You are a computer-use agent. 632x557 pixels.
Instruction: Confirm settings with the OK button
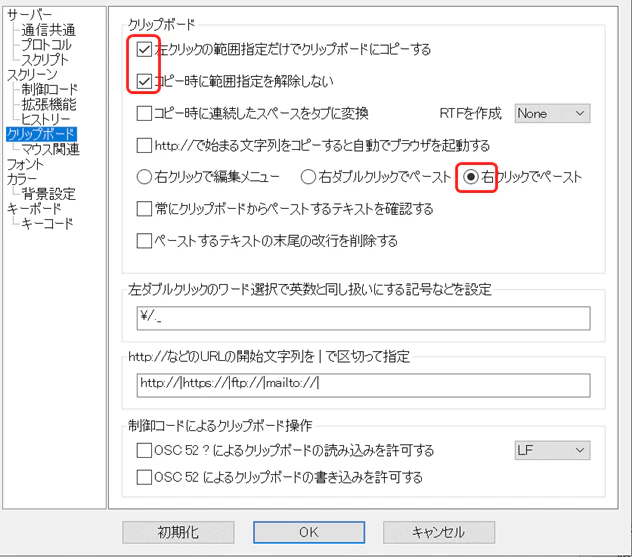point(309,532)
